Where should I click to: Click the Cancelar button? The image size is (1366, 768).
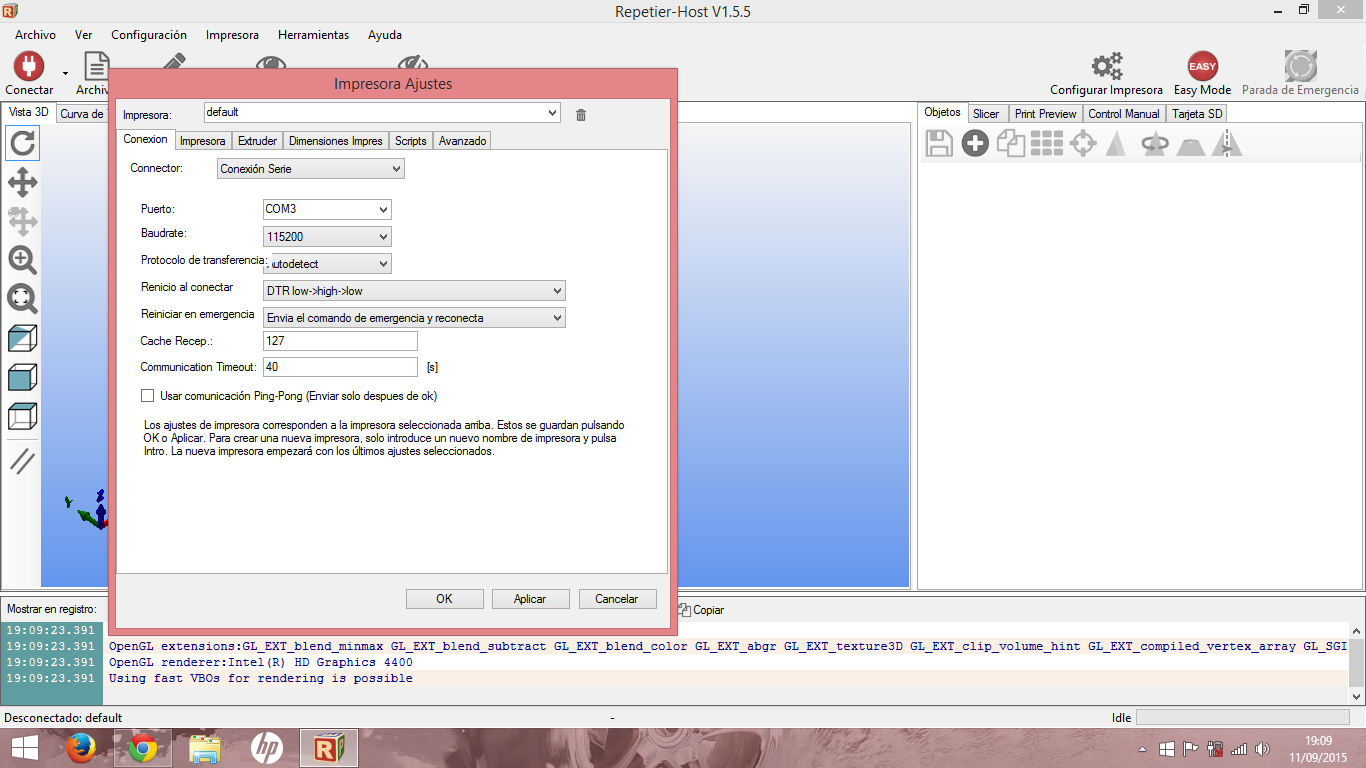pyautogui.click(x=617, y=599)
